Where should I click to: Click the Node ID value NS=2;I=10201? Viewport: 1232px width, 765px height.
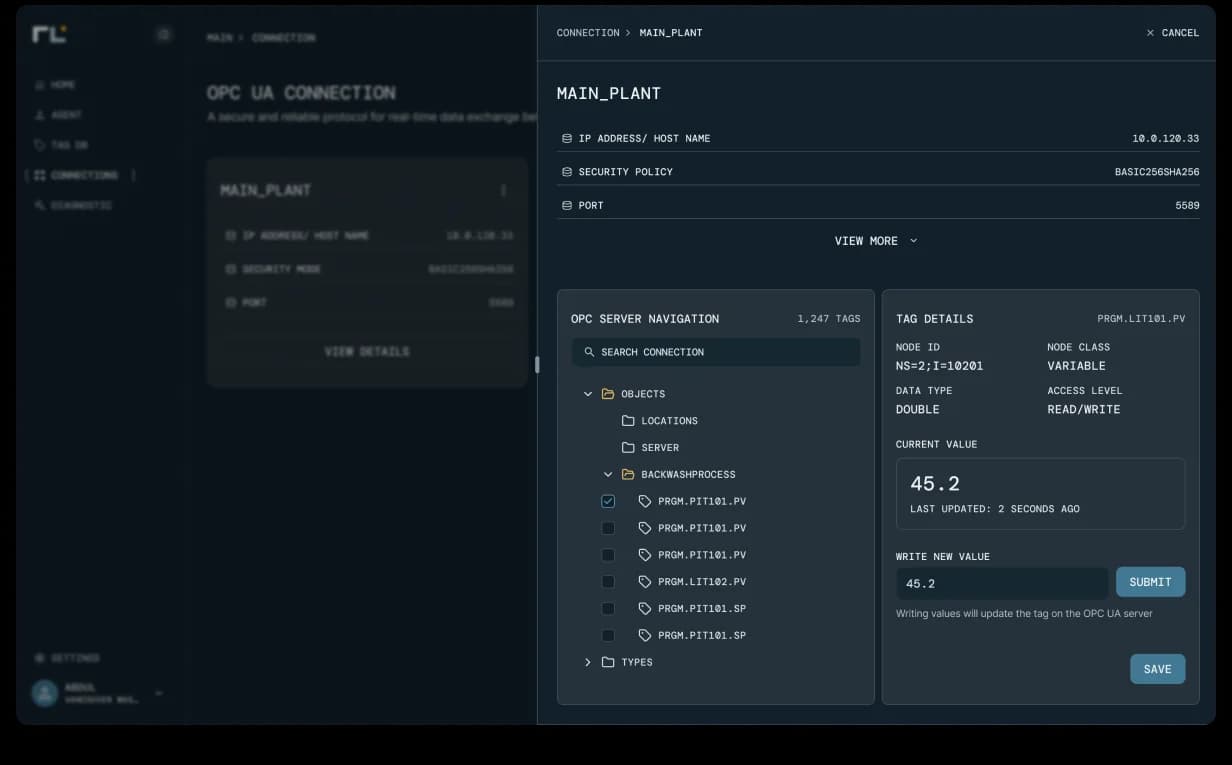tap(939, 366)
